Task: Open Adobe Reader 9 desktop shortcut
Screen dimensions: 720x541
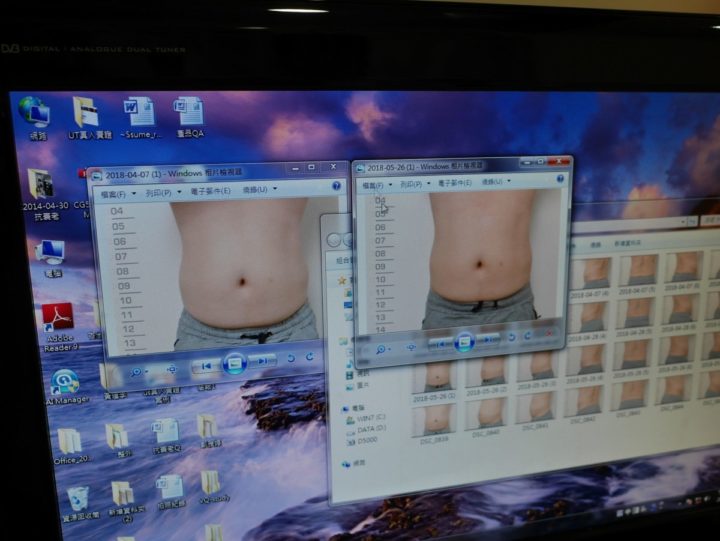Action: coord(57,320)
